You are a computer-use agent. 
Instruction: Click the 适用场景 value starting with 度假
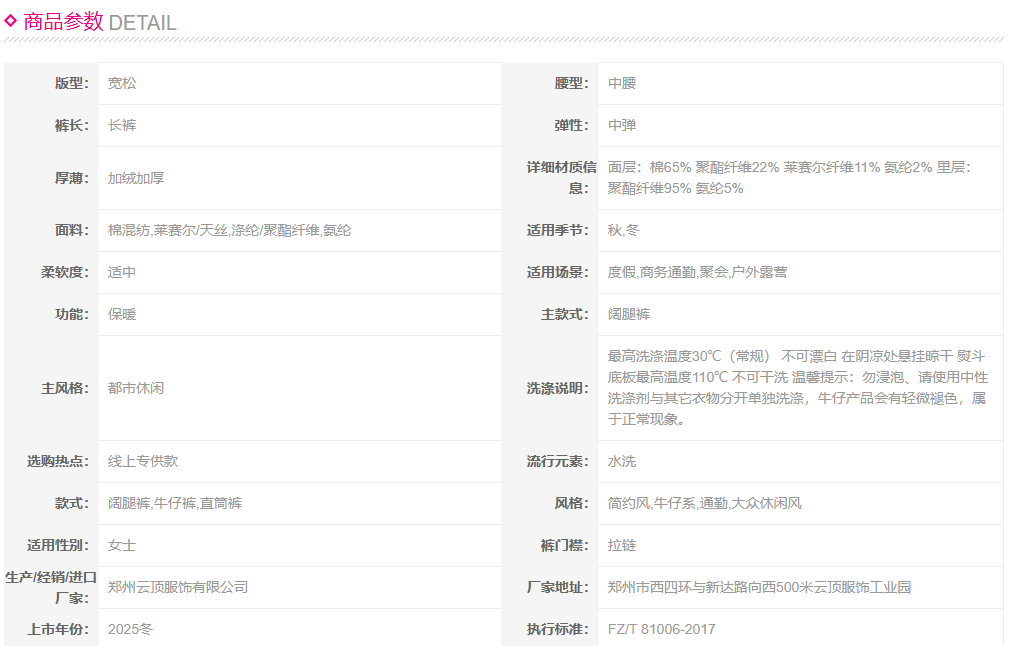click(x=697, y=272)
